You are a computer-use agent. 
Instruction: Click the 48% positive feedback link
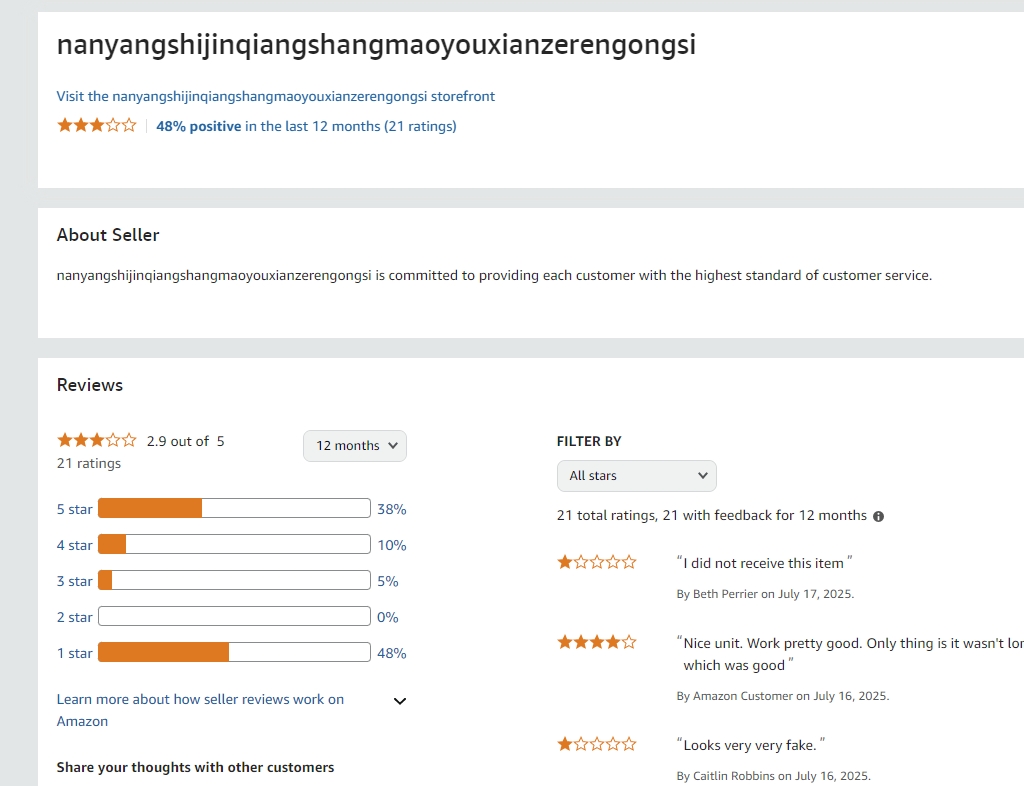[198, 126]
